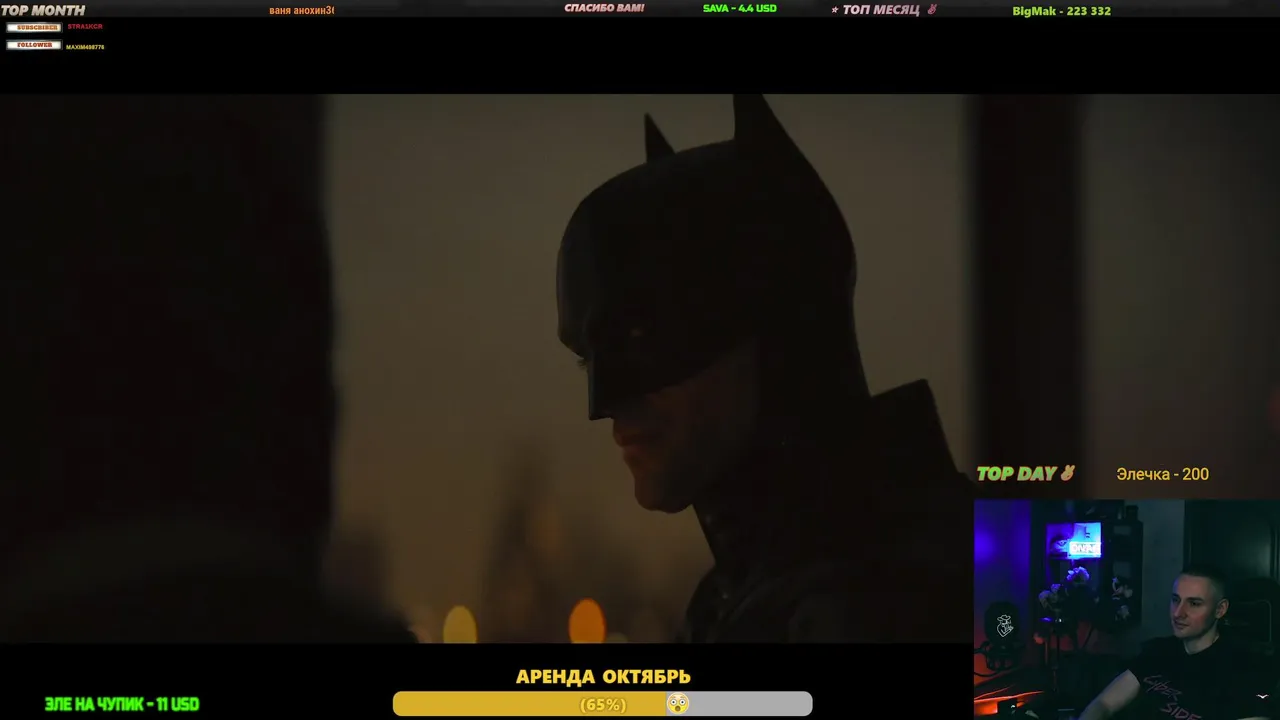Screen dimensions: 1280x720
Task: Click the 'ТОП МЕСЯЦ' label
Action: pos(880,10)
